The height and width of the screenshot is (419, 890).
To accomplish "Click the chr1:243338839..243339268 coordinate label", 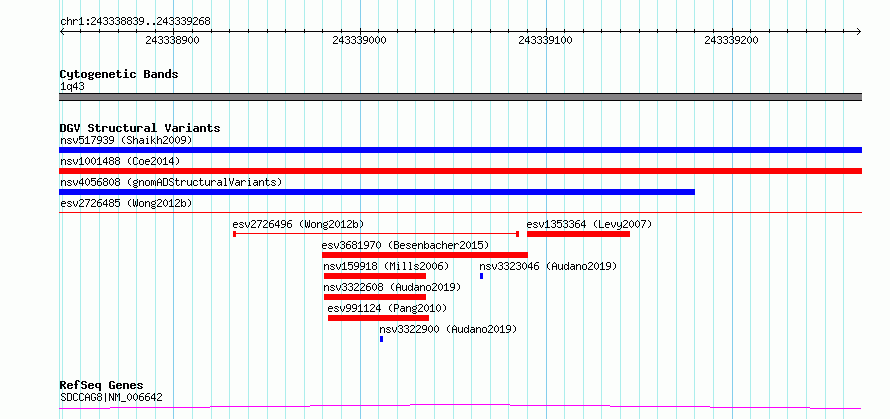I will [135, 22].
